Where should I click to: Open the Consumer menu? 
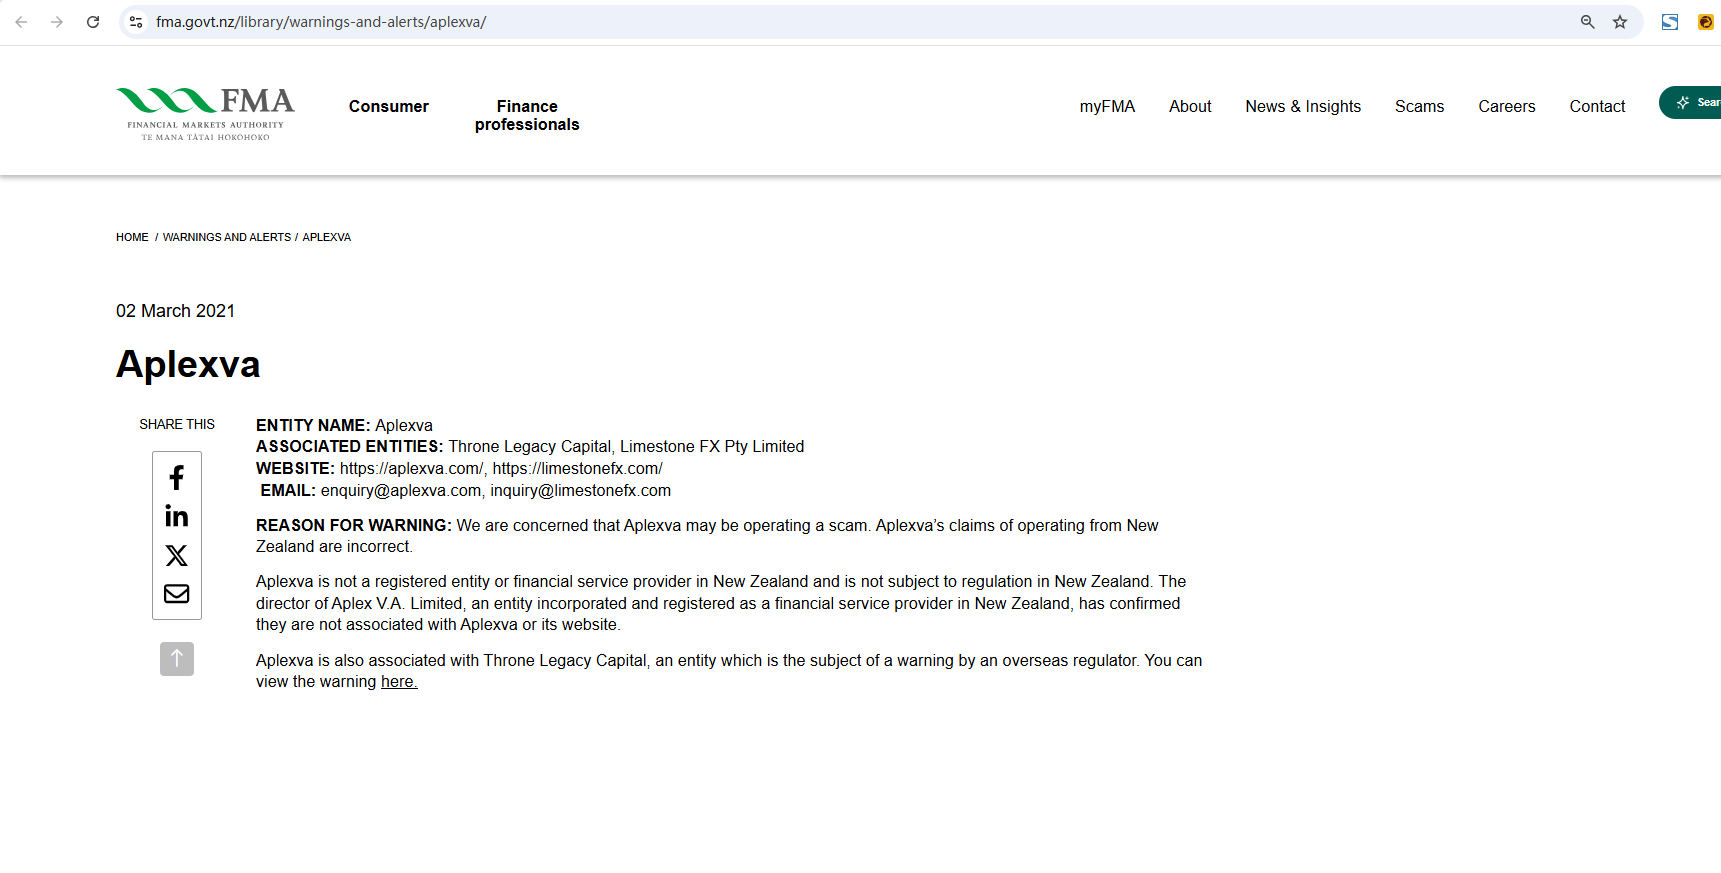pyautogui.click(x=388, y=106)
